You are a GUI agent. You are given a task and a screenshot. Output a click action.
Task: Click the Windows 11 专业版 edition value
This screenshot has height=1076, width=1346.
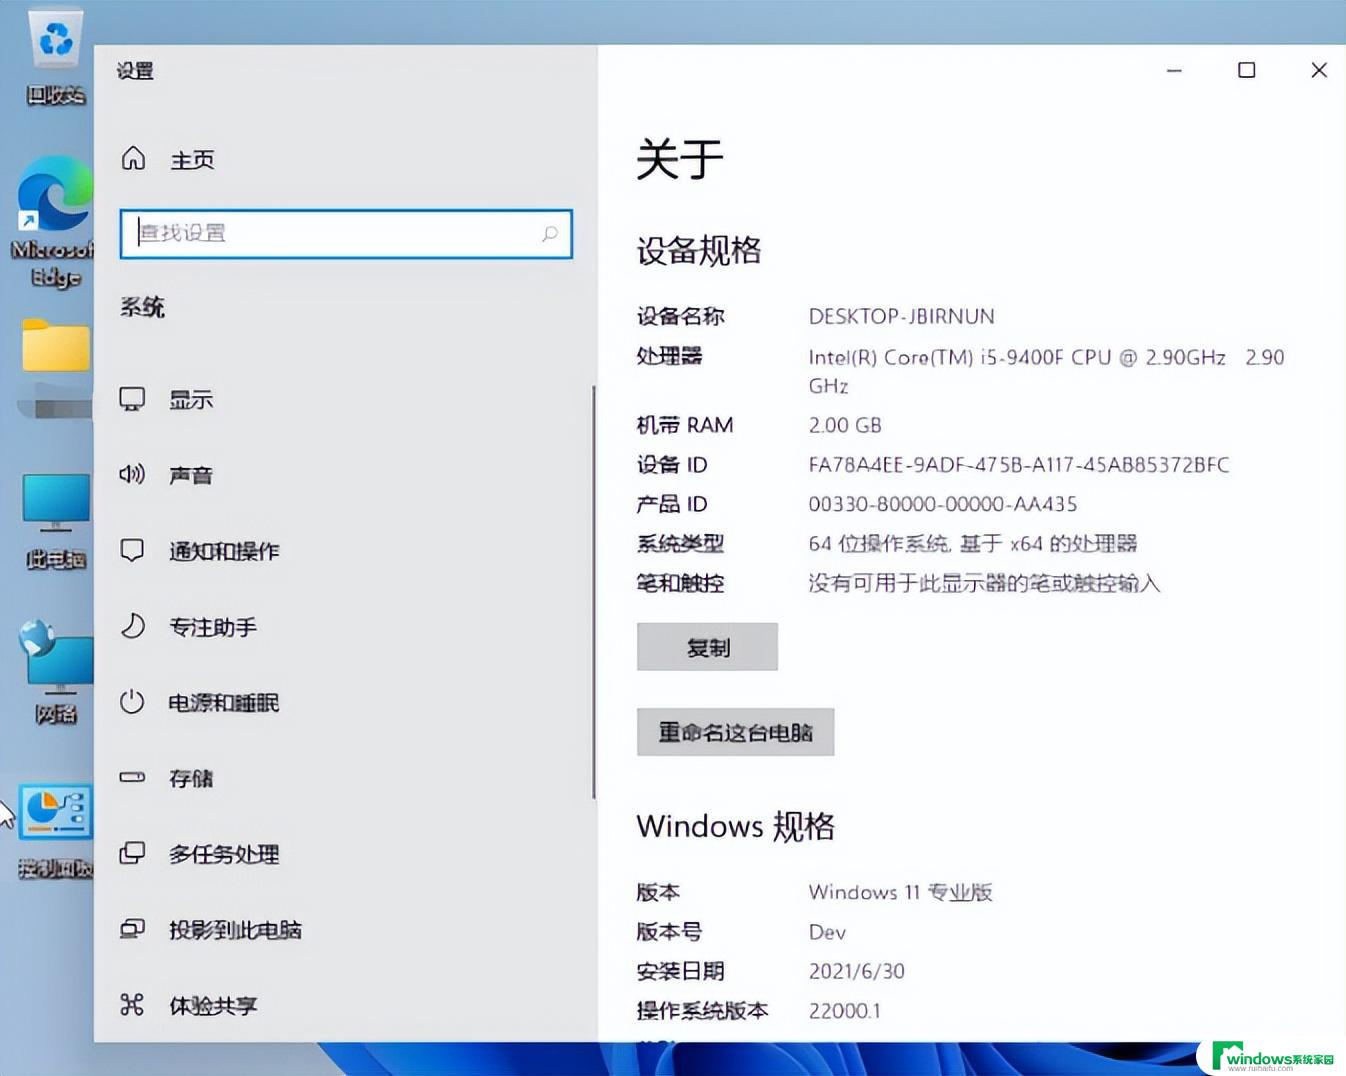click(900, 891)
